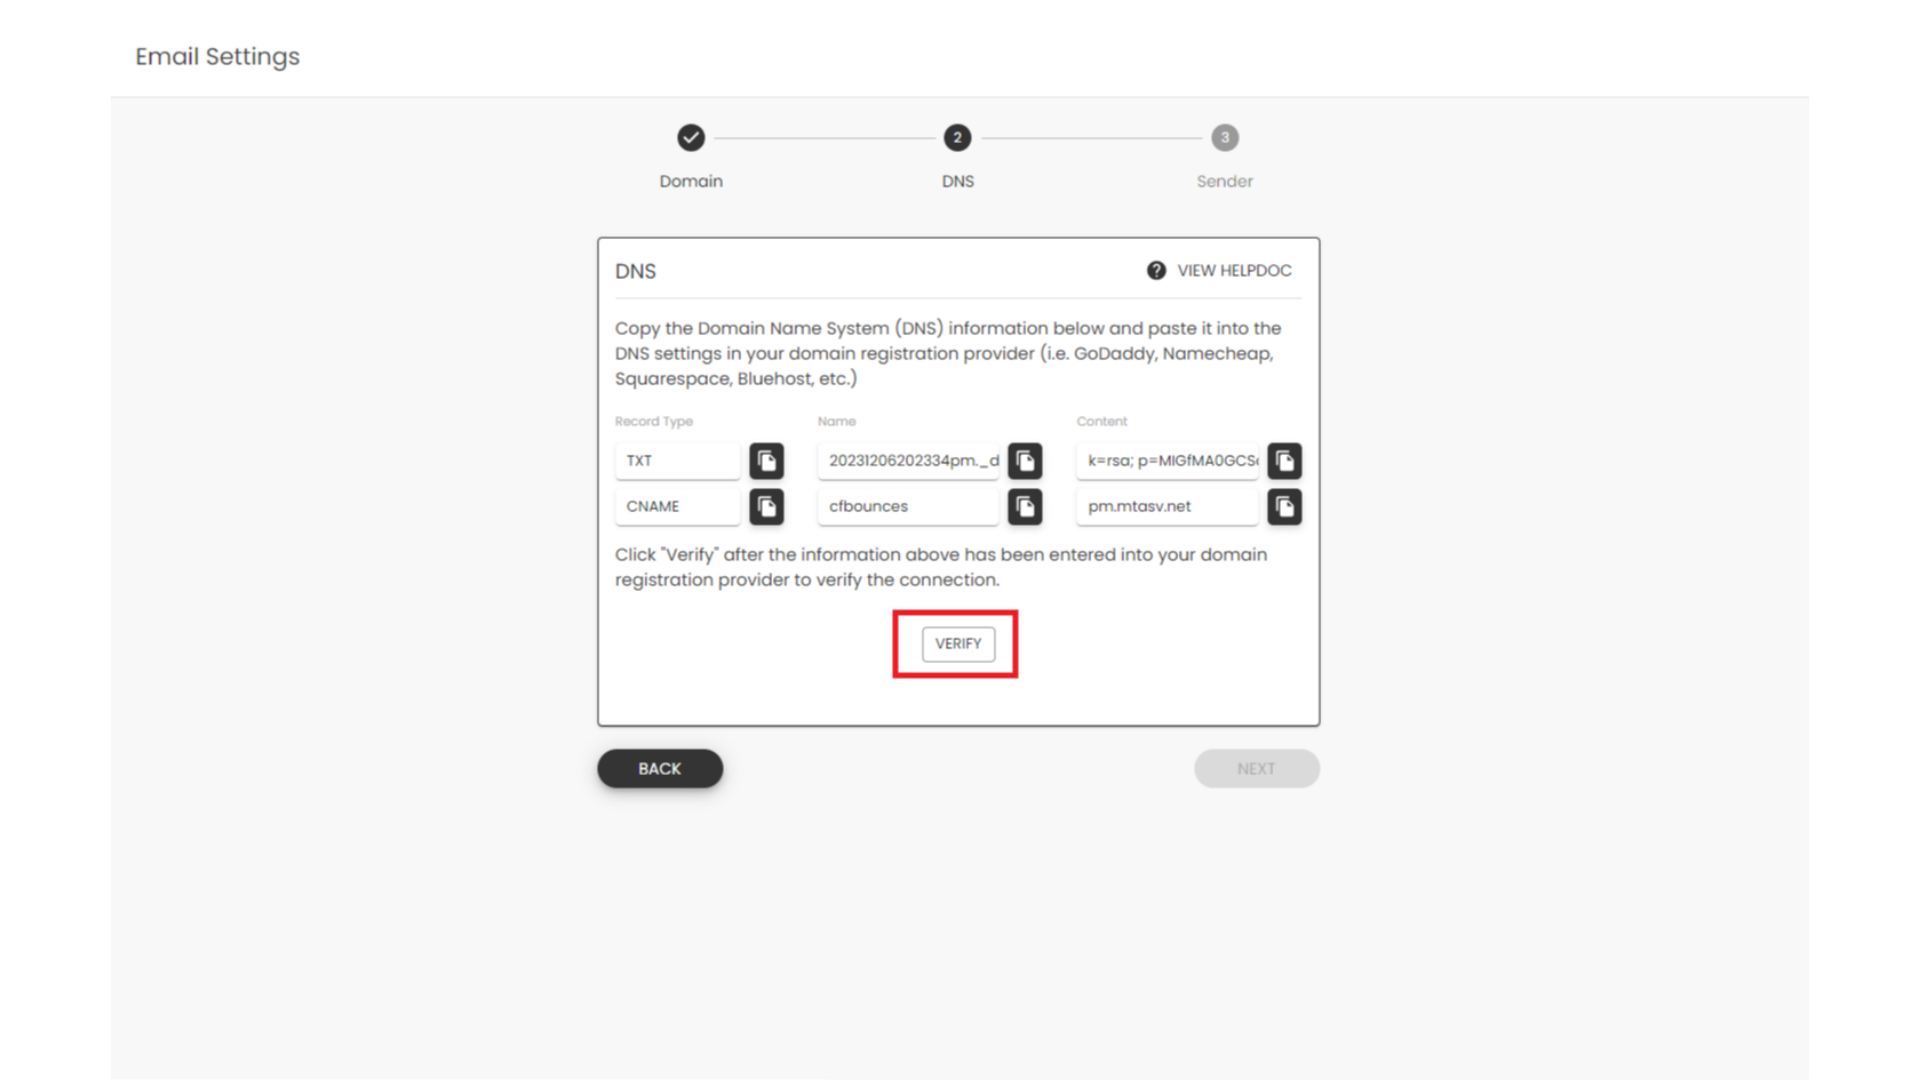Click the copy icon for CNAME record type
Image resolution: width=1920 pixels, height=1080 pixels.
pos(765,505)
